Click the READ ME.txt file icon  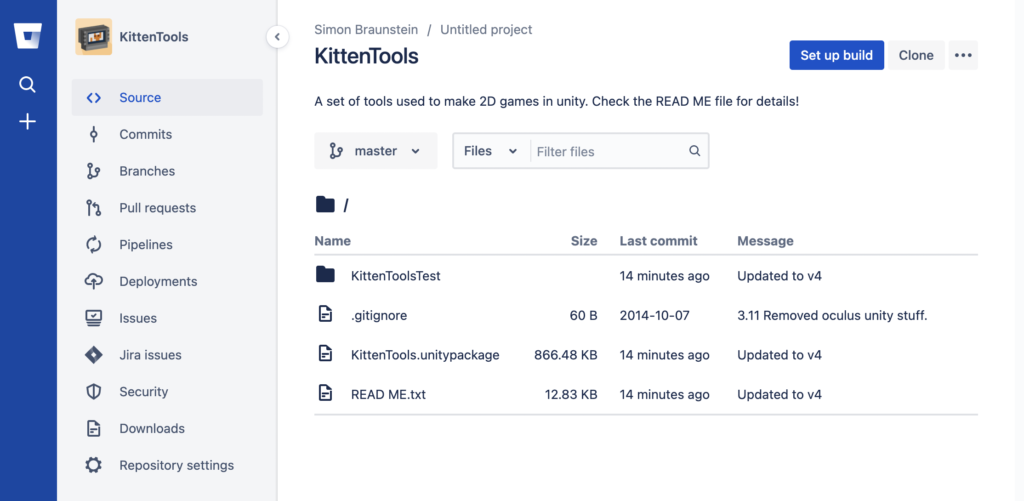(325, 394)
